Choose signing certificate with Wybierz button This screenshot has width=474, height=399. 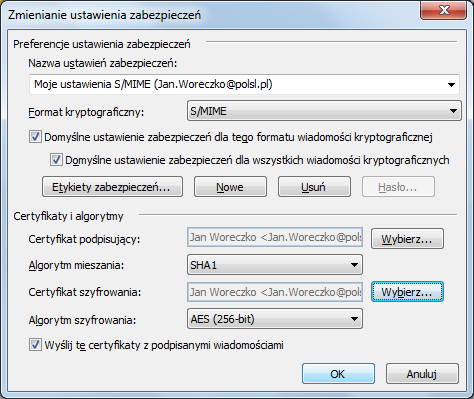(x=407, y=239)
